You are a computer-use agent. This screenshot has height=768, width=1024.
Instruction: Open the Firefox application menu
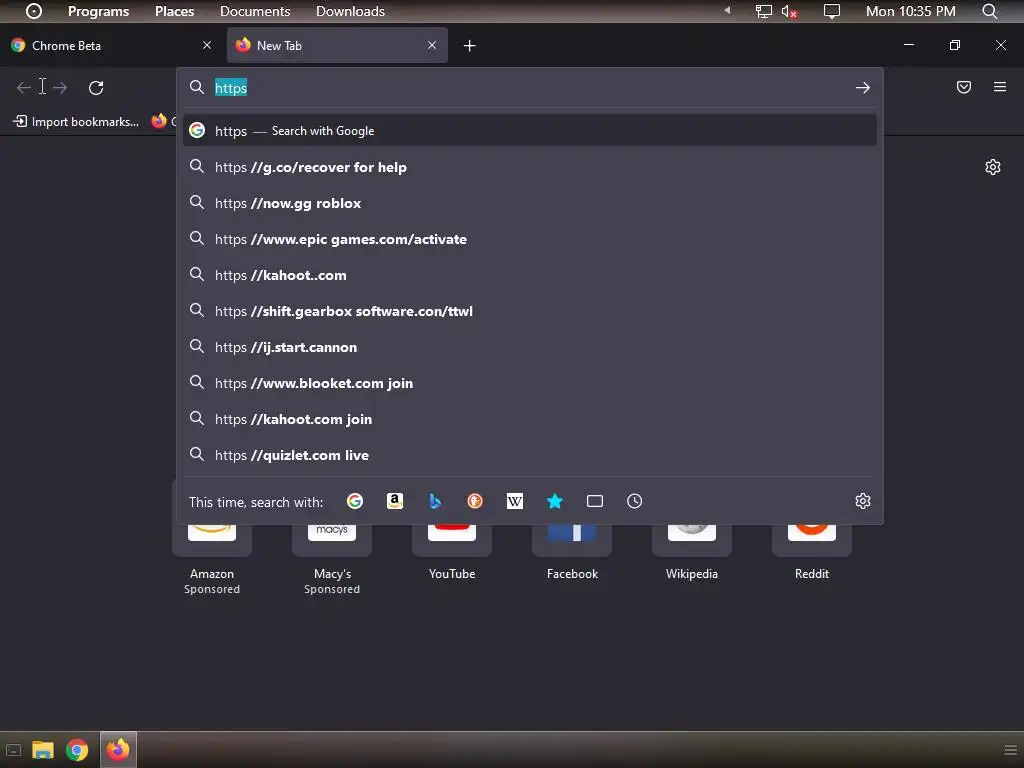coord(1000,87)
